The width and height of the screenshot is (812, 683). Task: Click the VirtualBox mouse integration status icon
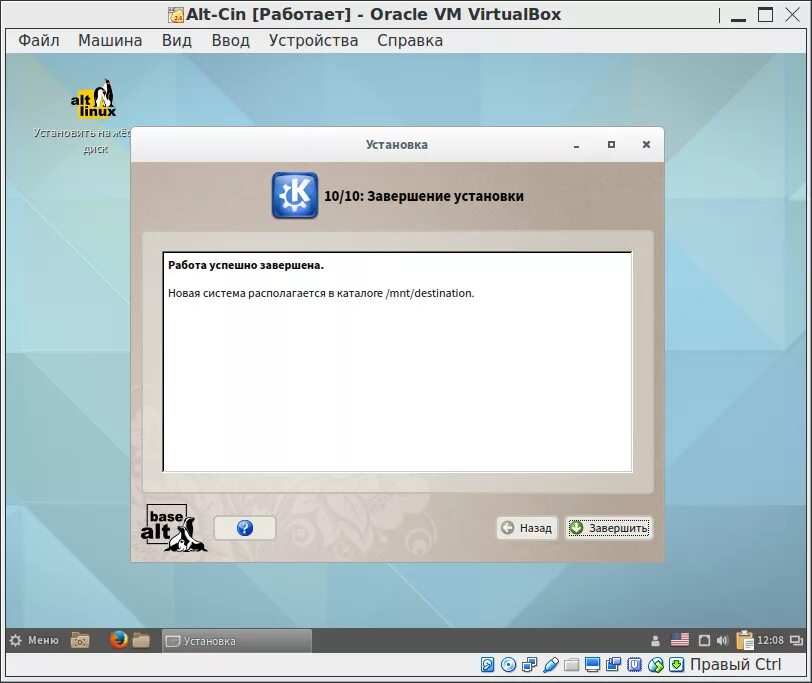tap(656, 665)
